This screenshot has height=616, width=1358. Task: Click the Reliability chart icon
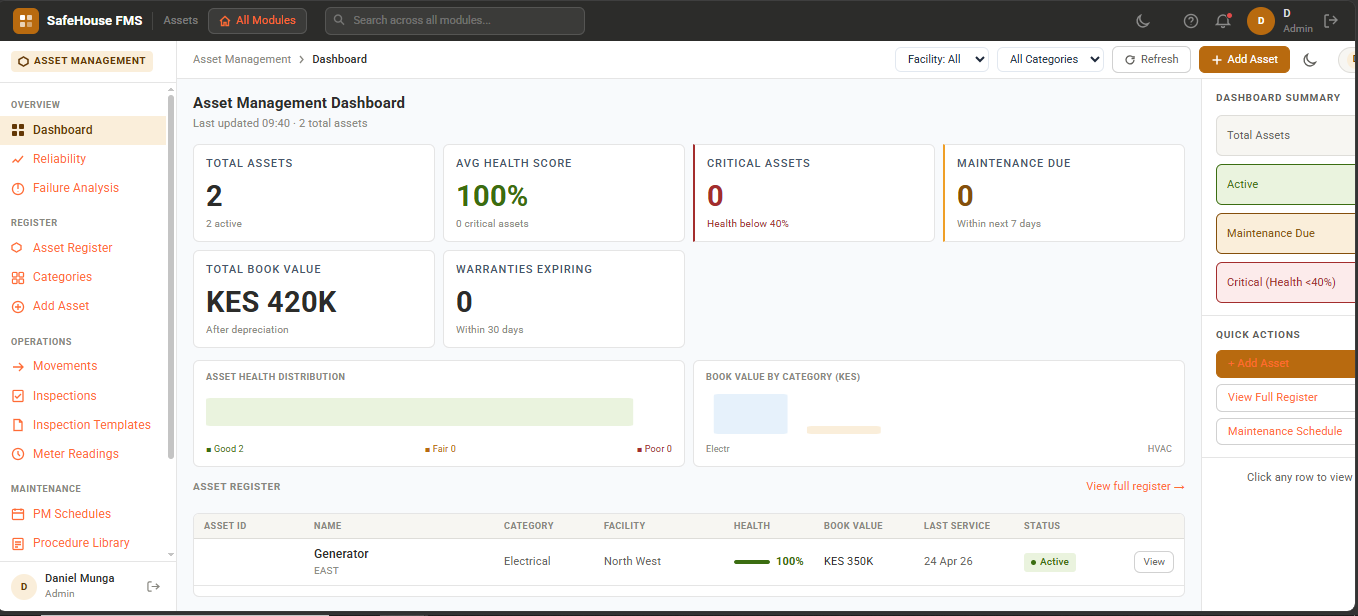pos(18,159)
